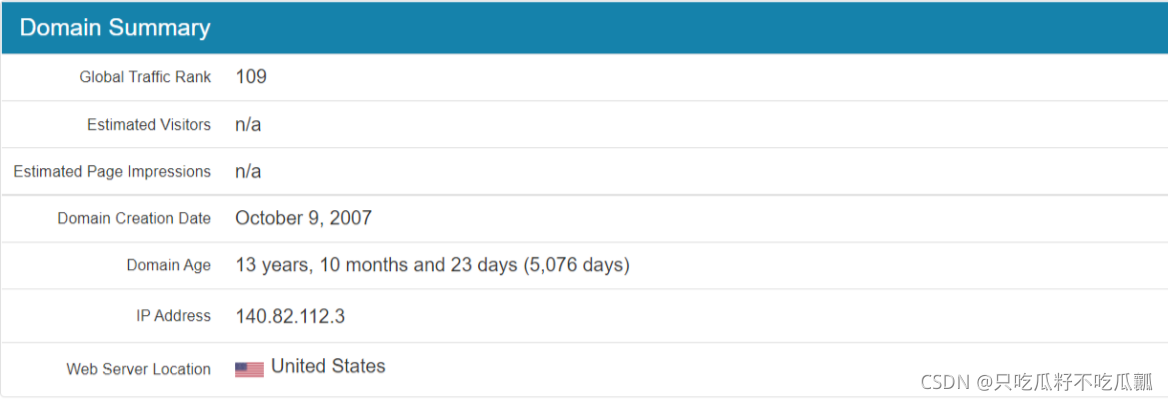Click the United States location text
Image resolution: width=1168 pixels, height=400 pixels.
pyautogui.click(x=328, y=366)
